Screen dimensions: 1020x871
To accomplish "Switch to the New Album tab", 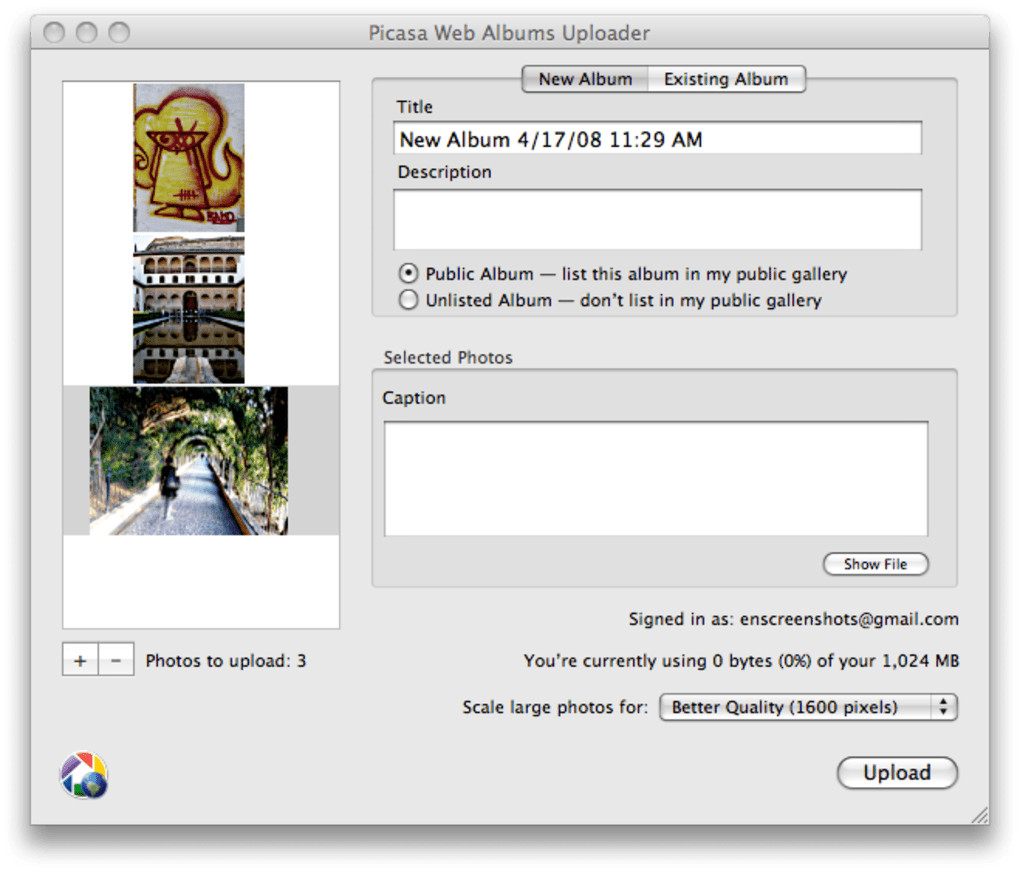I will coord(585,79).
